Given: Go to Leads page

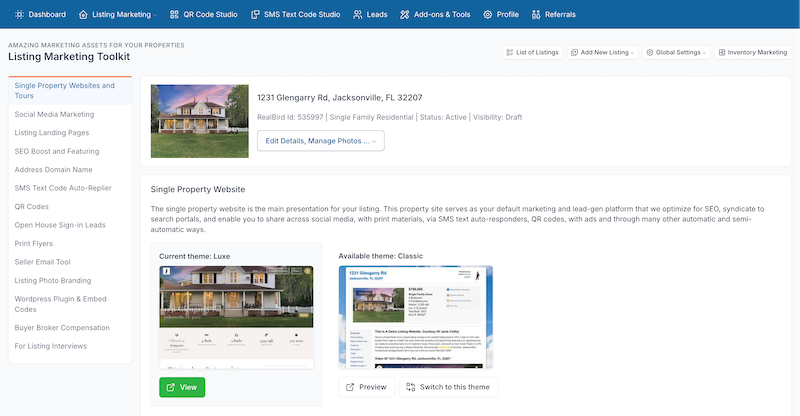Looking at the screenshot, I should (370, 14).
